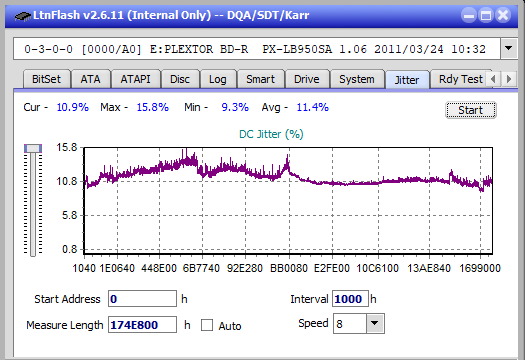
Task: Start the jitter measurement
Action: [471, 110]
